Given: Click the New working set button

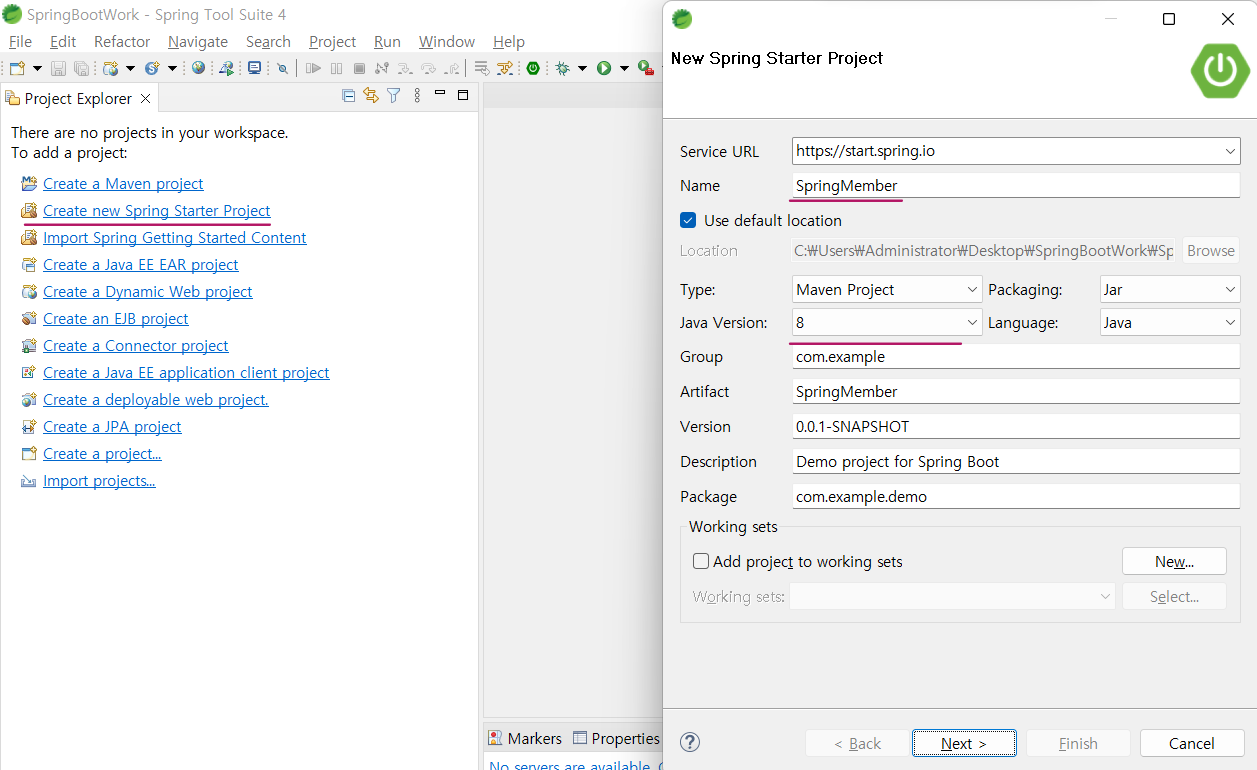Looking at the screenshot, I should click(1174, 561).
